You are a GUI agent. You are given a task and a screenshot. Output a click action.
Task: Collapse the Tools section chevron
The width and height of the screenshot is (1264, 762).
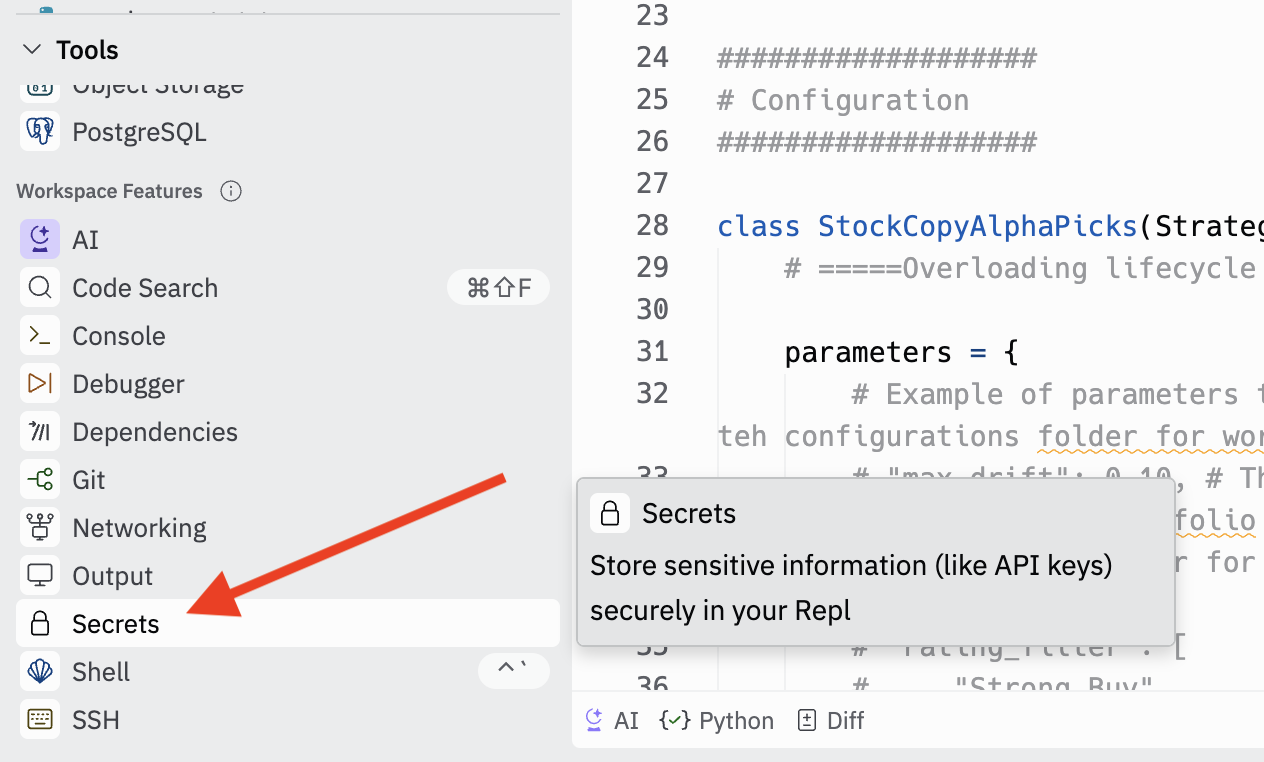(32, 50)
